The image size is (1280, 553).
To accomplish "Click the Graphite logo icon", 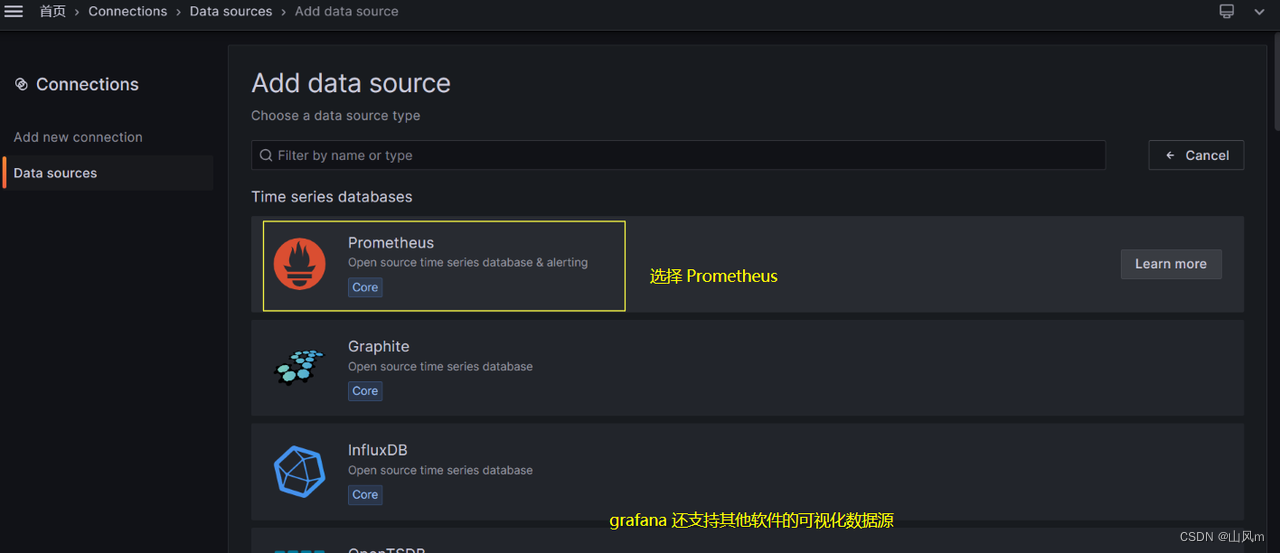I will [x=299, y=367].
